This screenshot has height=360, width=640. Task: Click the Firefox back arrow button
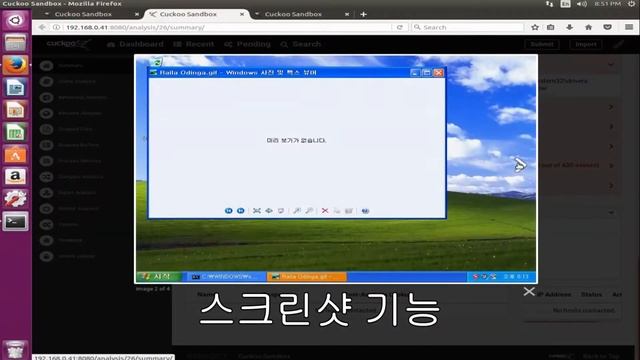click(42, 27)
